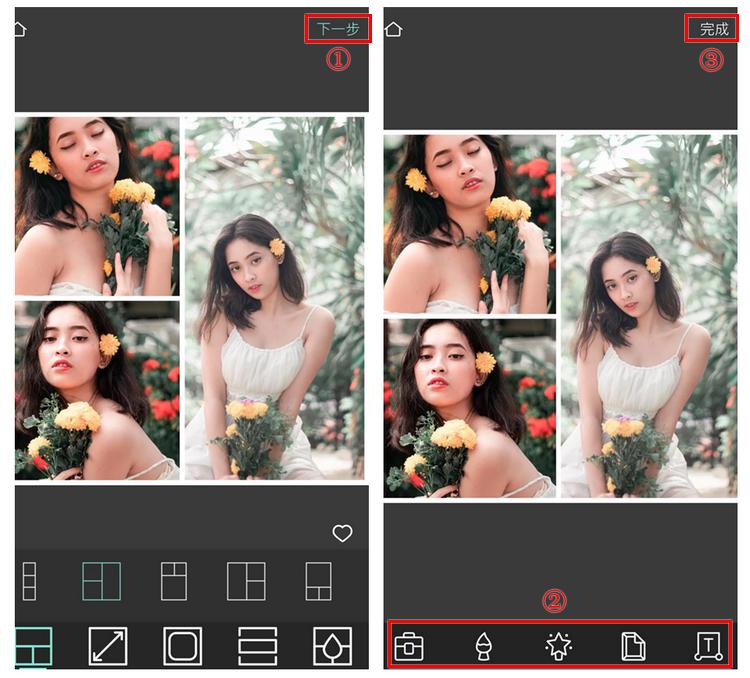Screen dimensions: 750x678
Task: Choose the partially visible narrow stacked layout
Action: click(29, 581)
